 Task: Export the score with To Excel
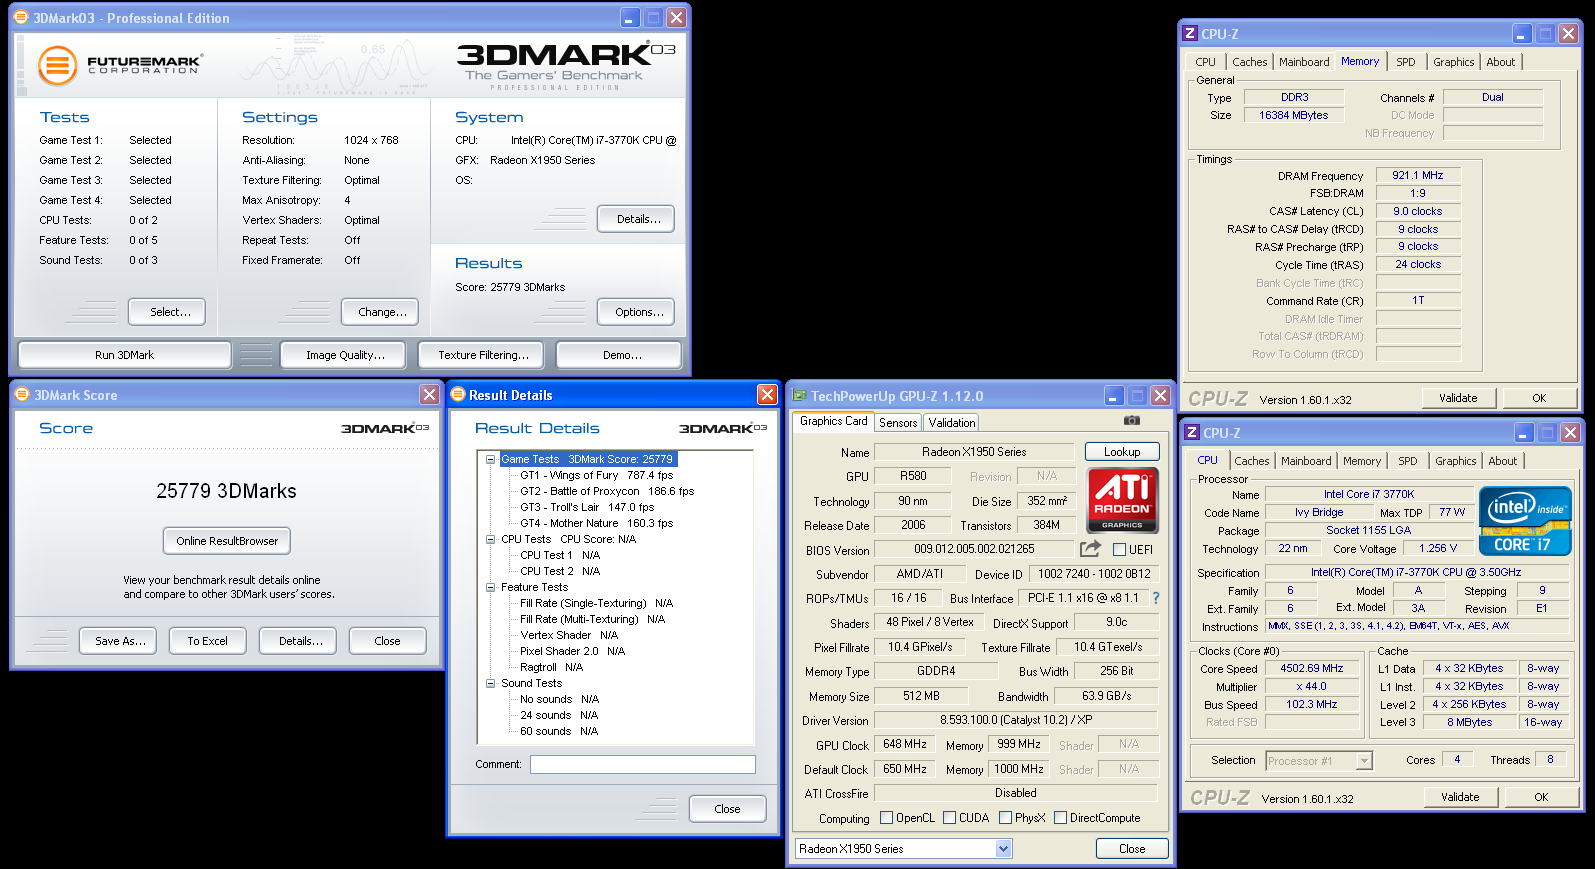[207, 641]
